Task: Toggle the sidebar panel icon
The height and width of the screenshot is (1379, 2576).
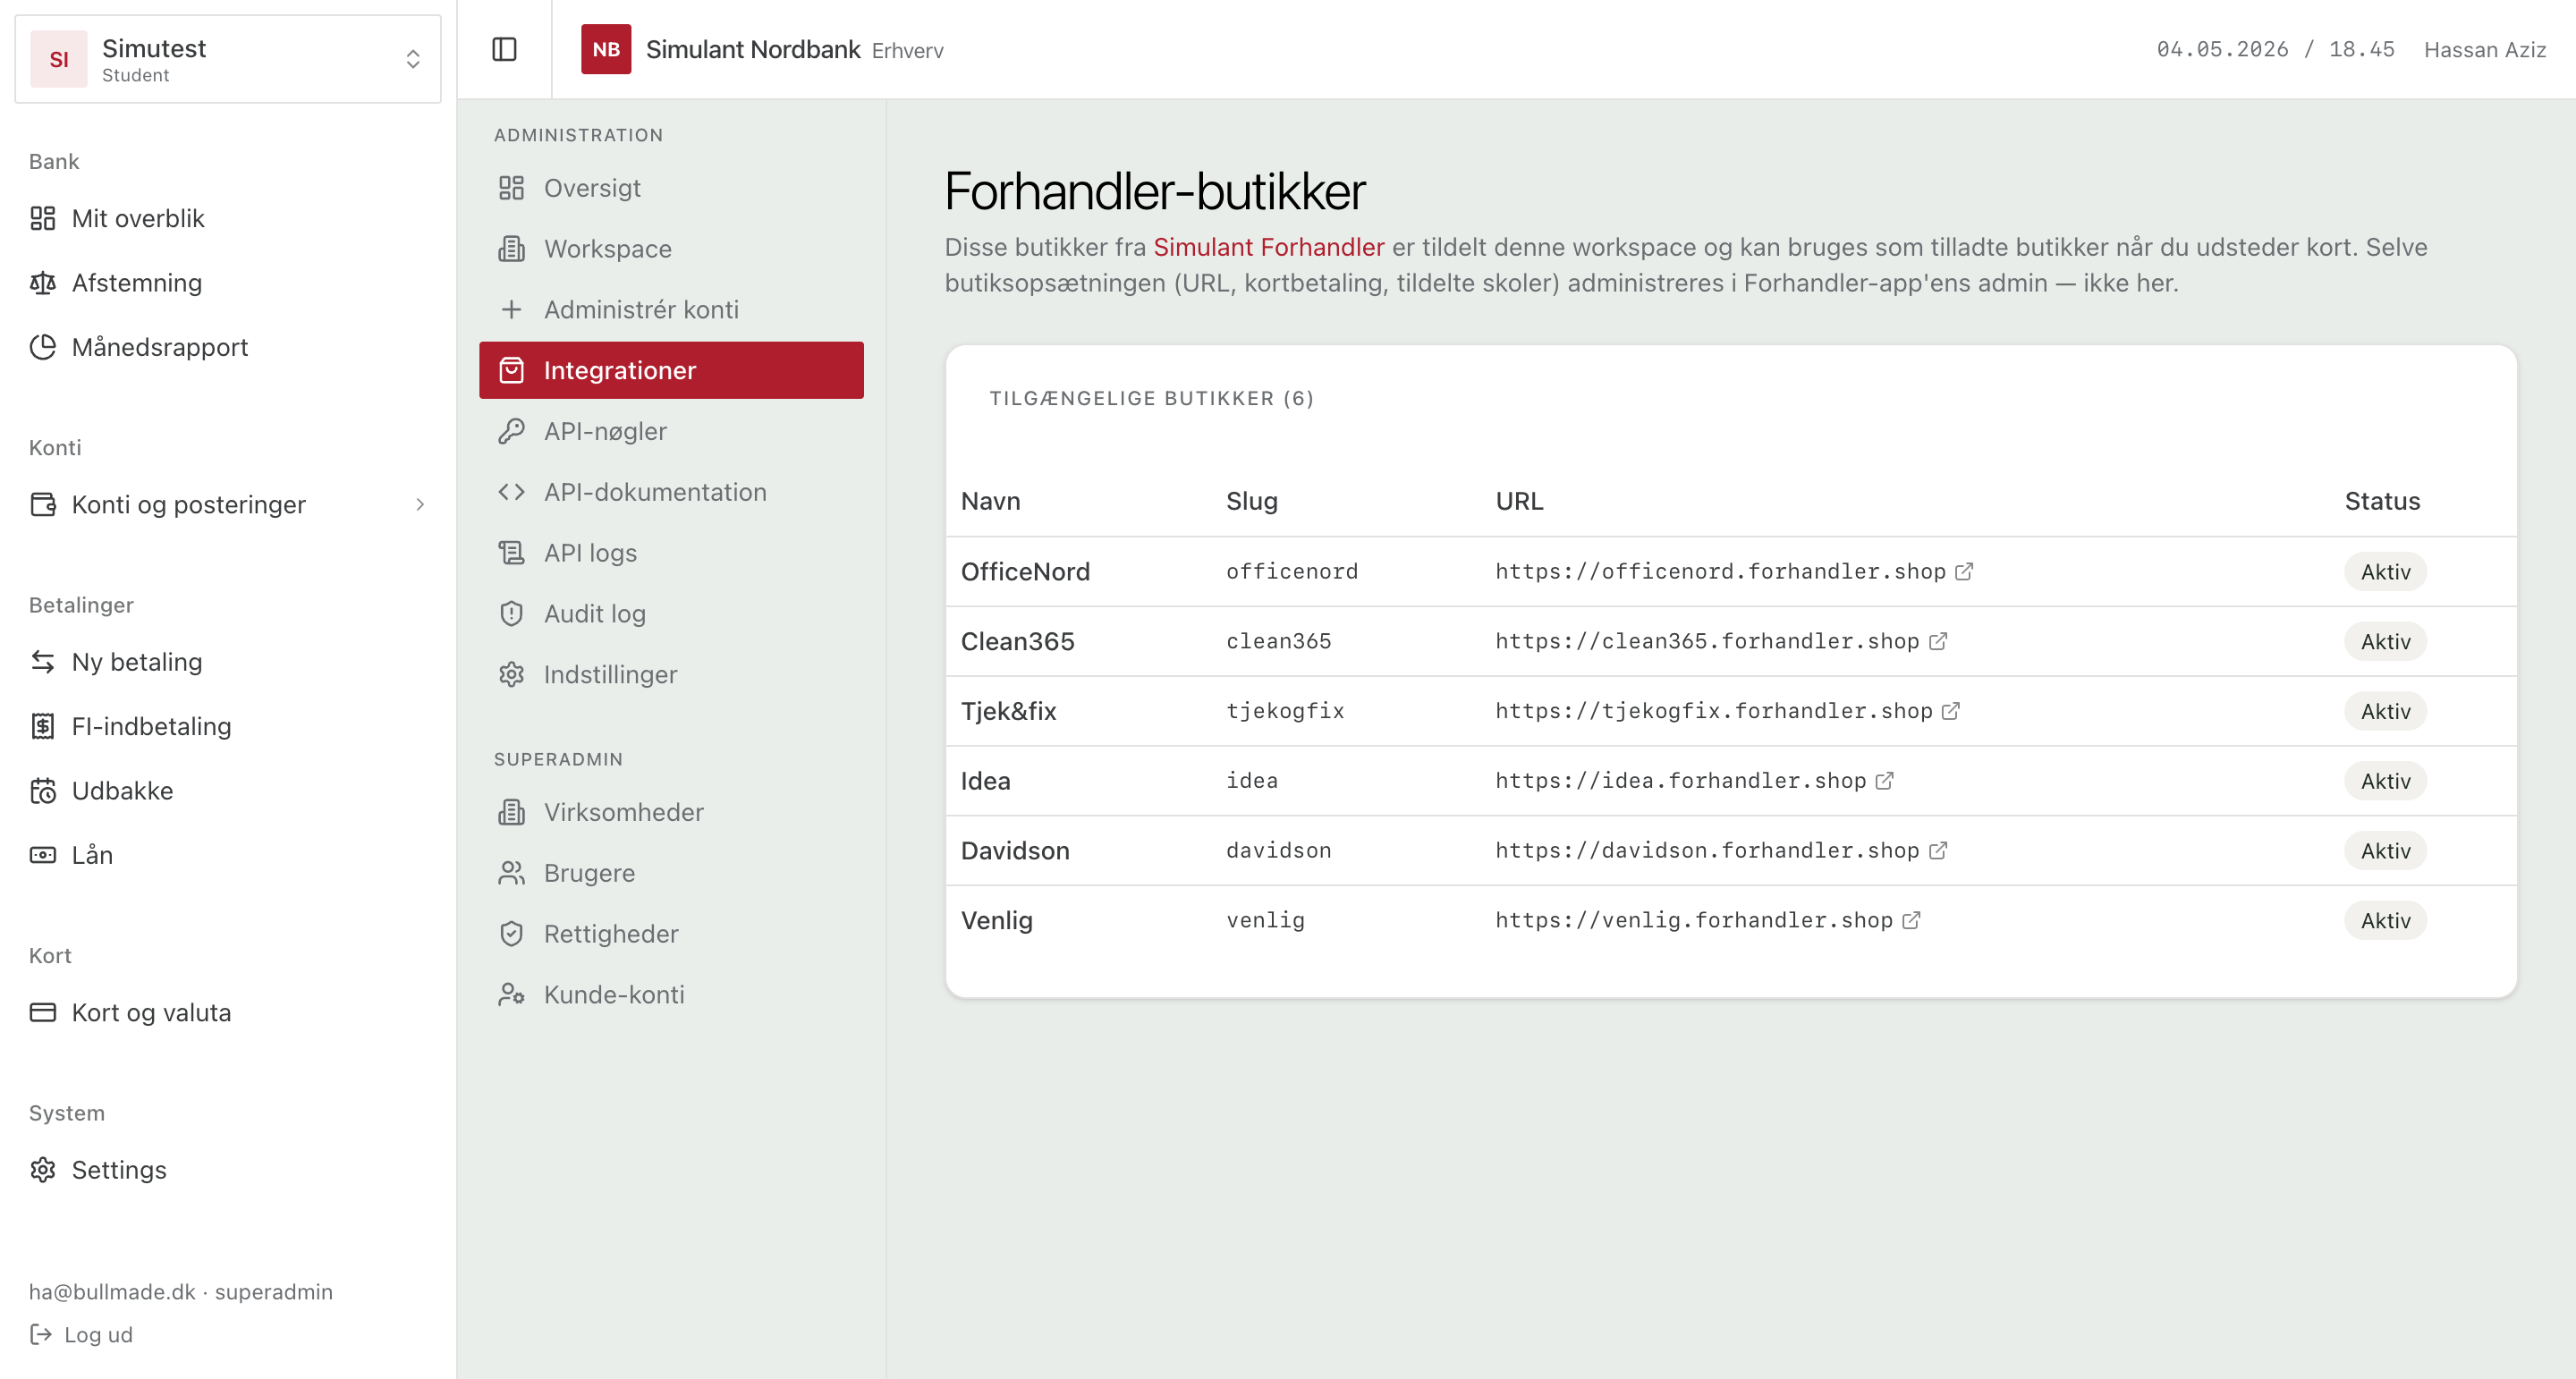Action: 504,49
